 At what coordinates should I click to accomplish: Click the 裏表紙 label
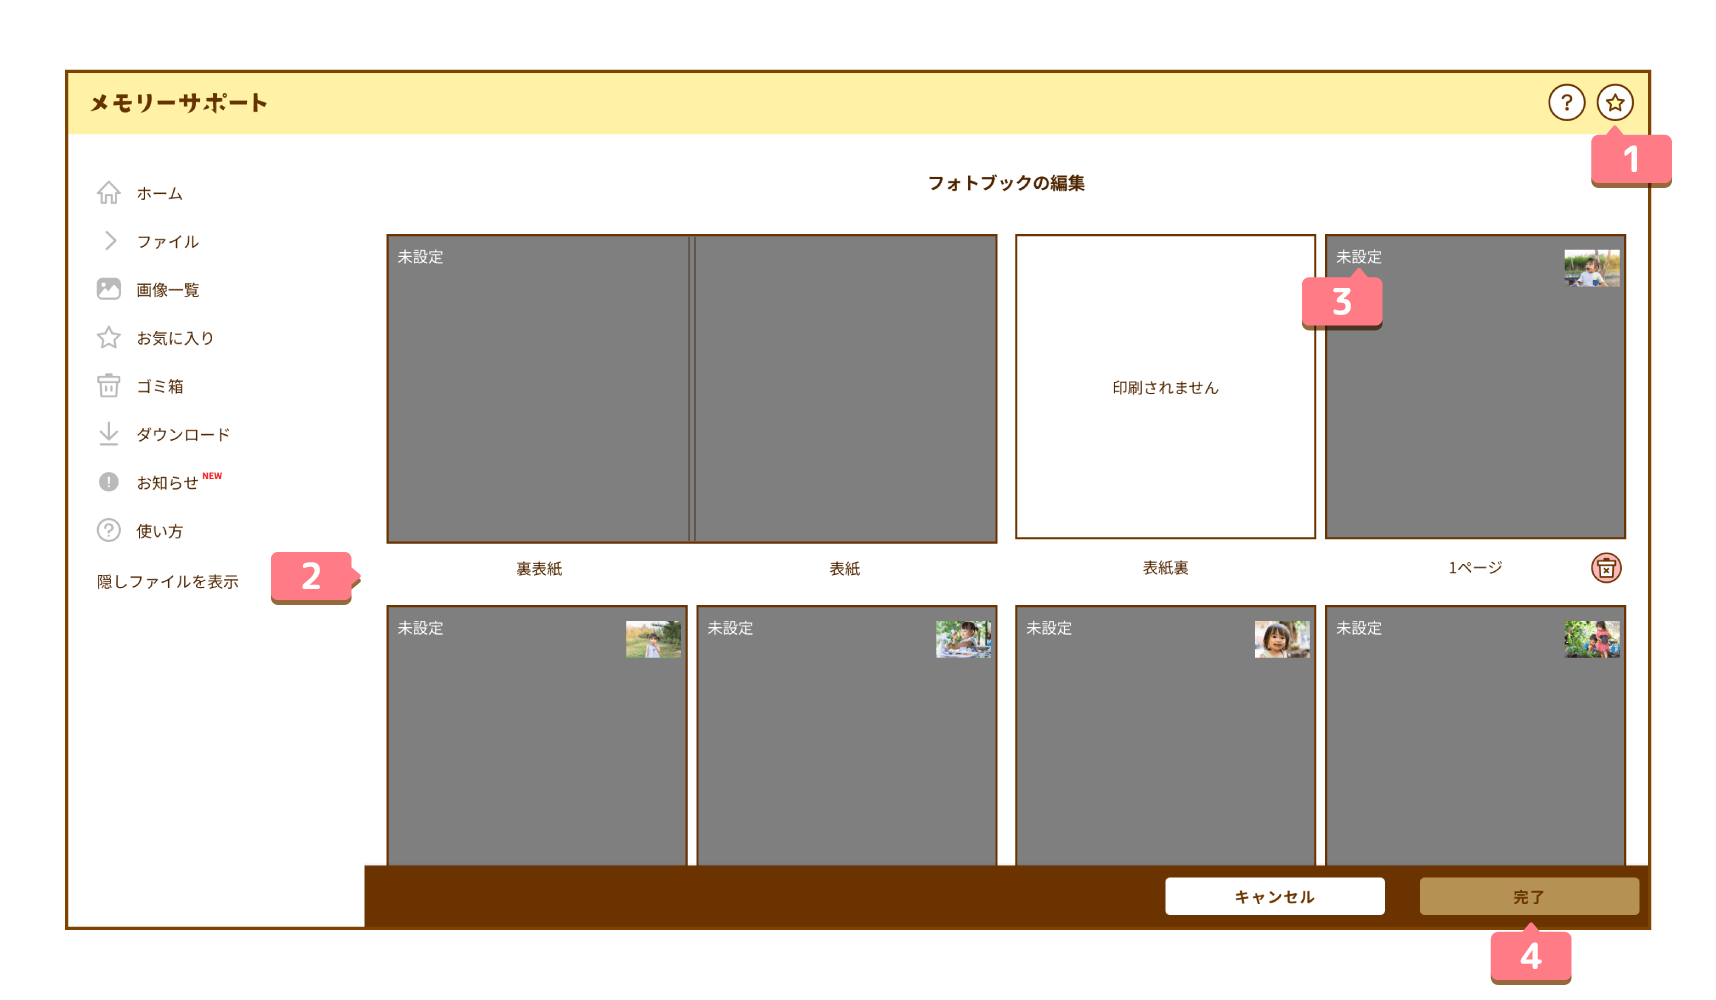[x=539, y=569]
